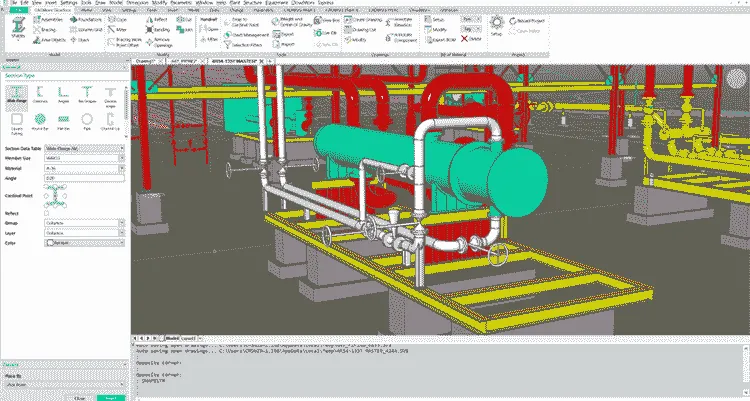Select Bracing Work Point Offset tool

click(x=125, y=43)
